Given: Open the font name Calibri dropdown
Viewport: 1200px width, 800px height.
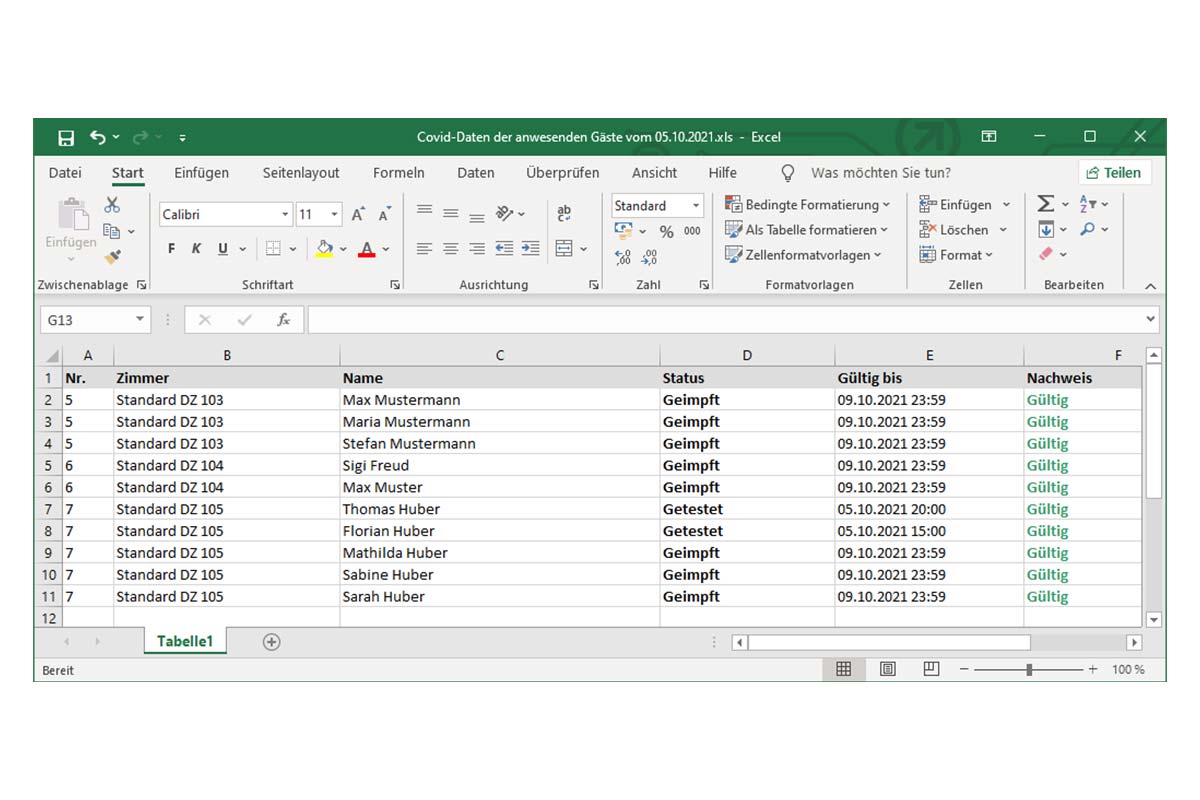Looking at the screenshot, I should [x=285, y=215].
